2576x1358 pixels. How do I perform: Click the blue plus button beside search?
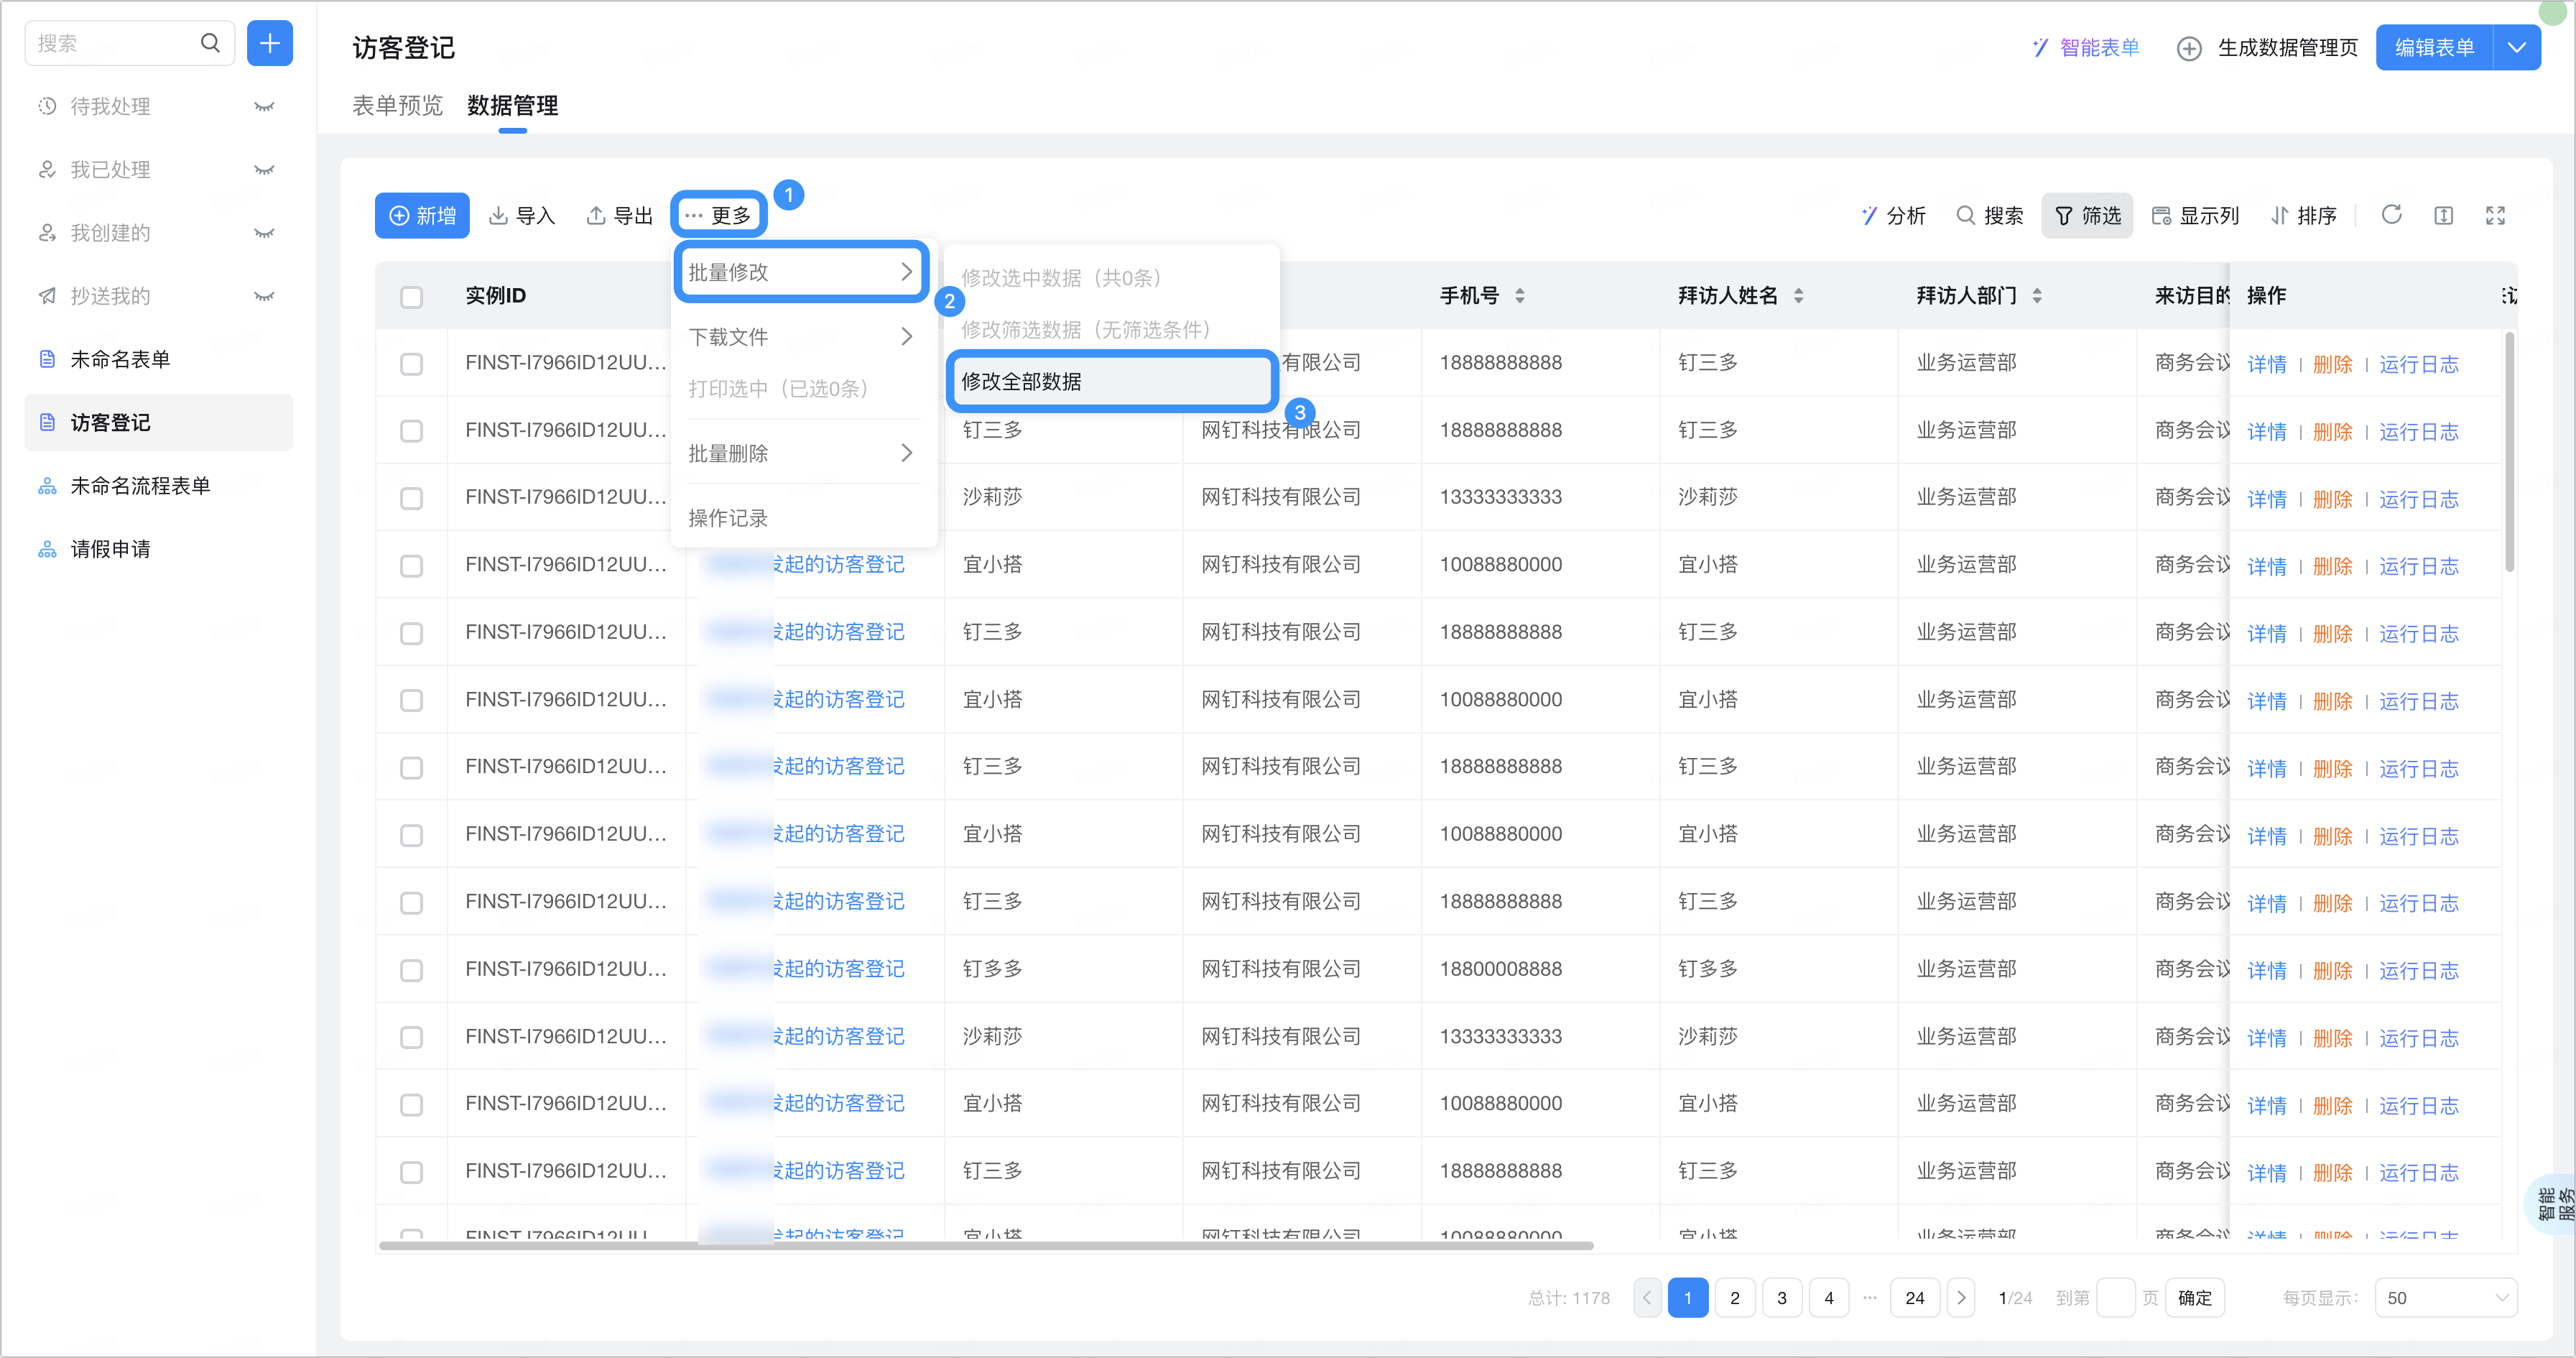[269, 43]
